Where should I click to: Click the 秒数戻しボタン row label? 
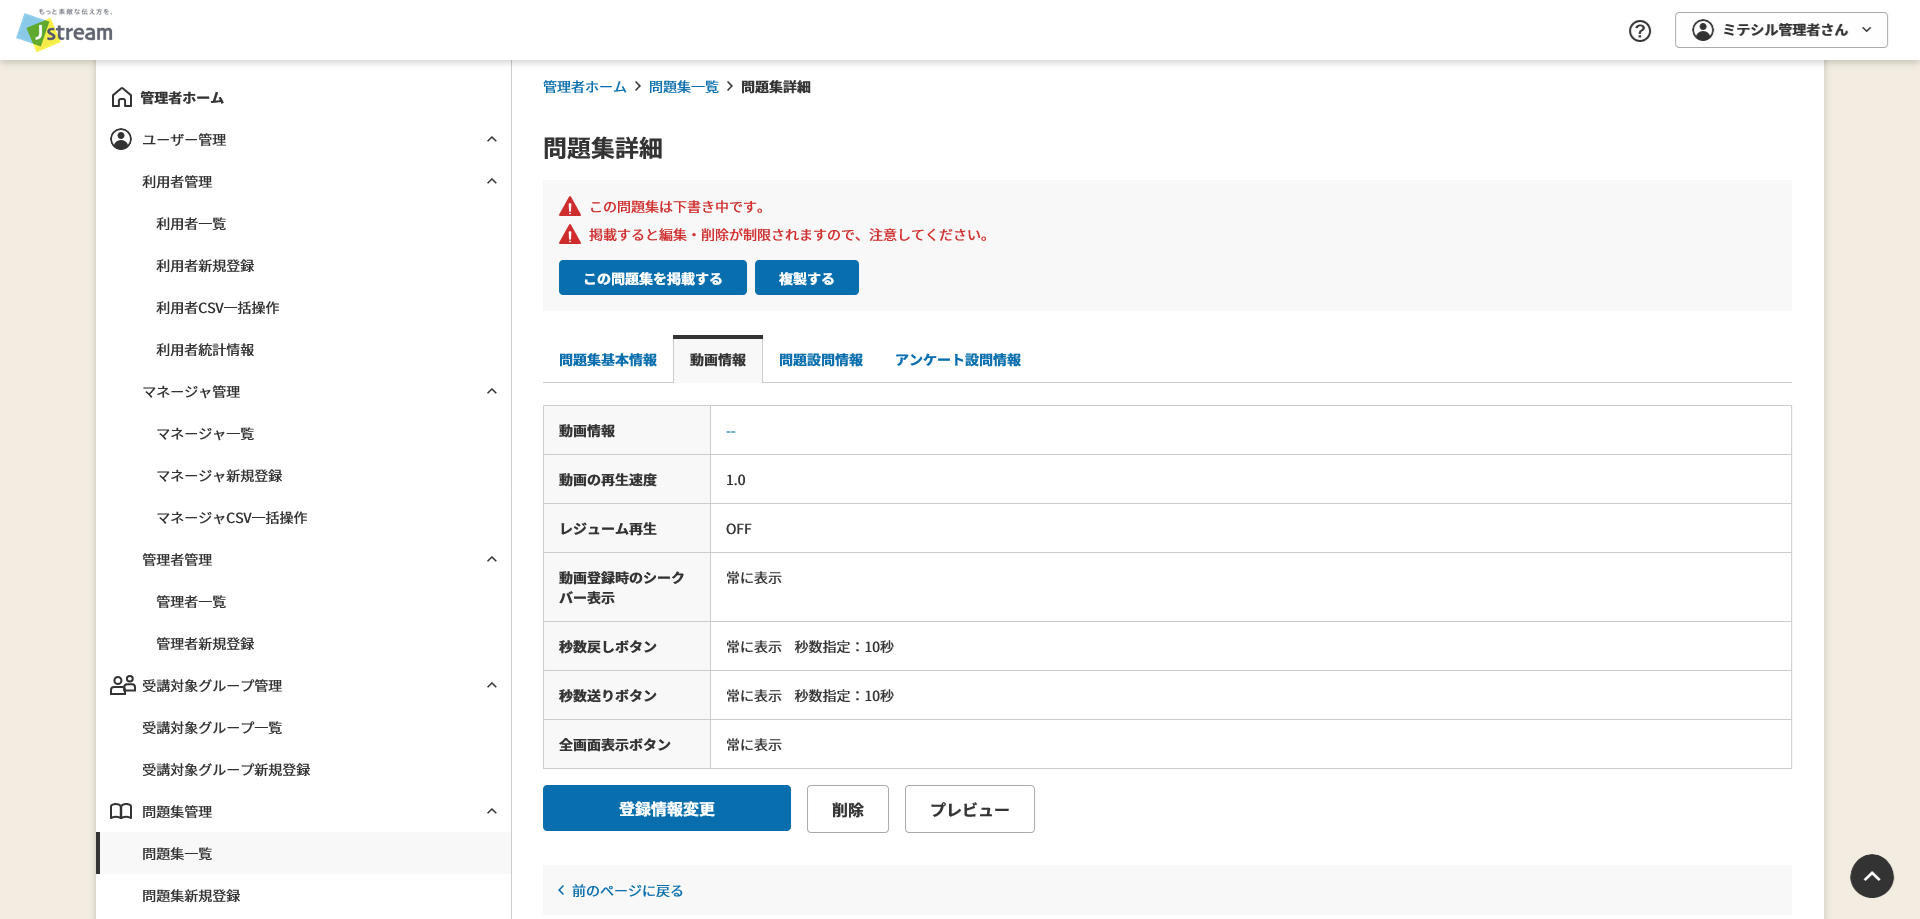pyautogui.click(x=608, y=647)
